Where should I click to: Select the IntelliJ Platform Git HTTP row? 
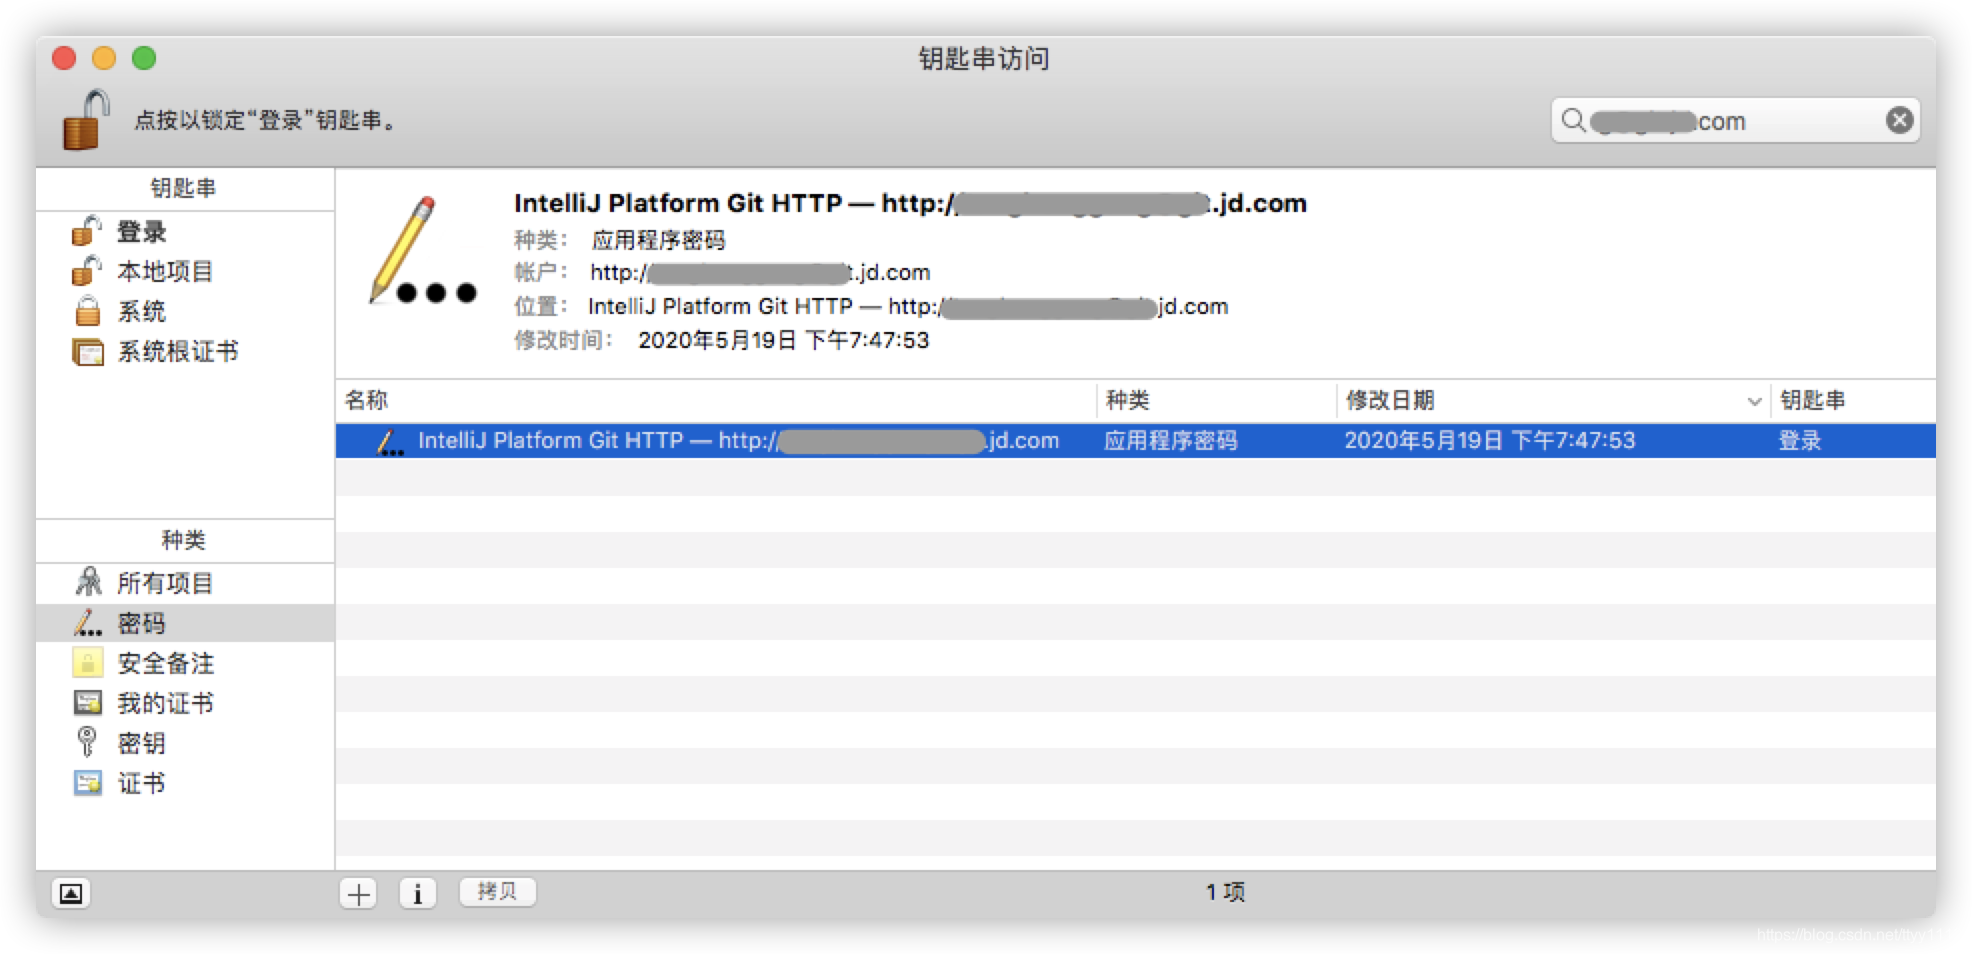pyautogui.click(x=1136, y=441)
